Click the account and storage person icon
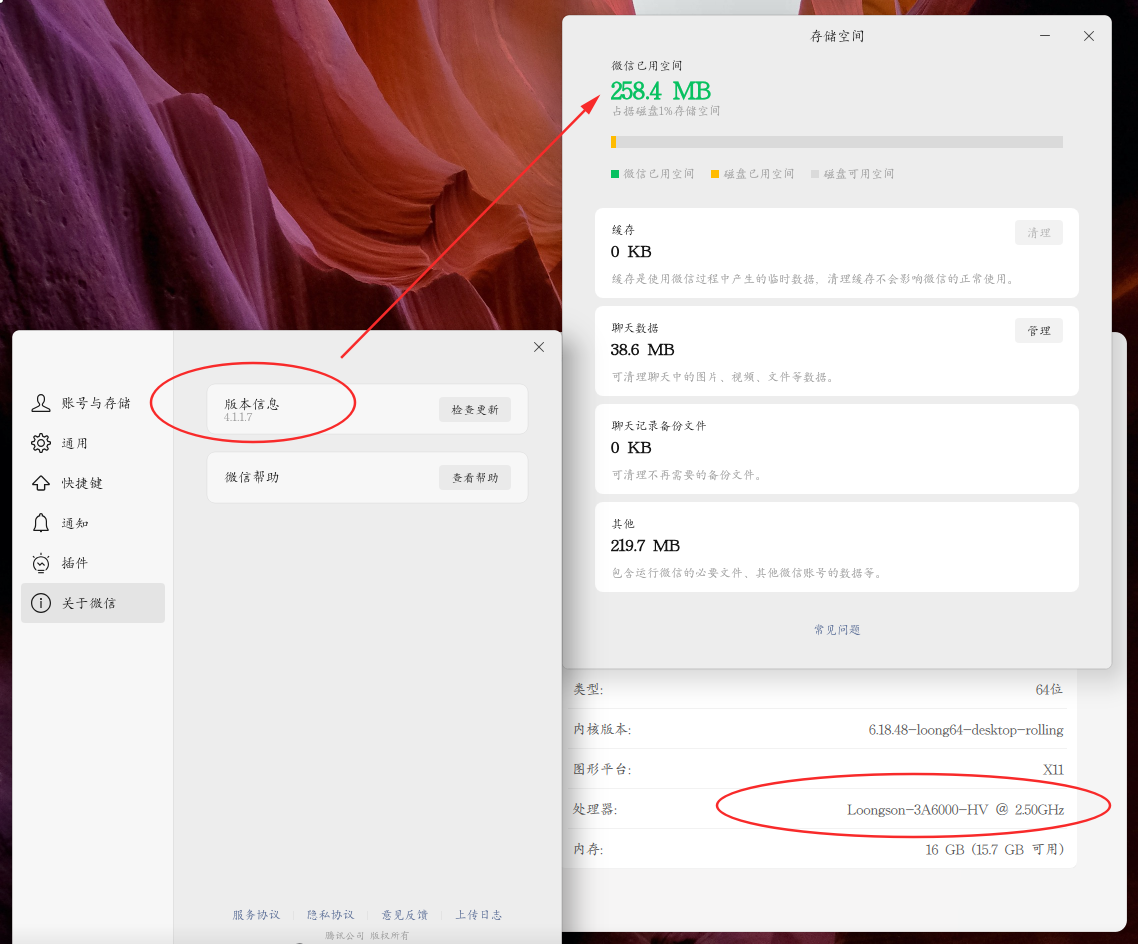The image size is (1138, 944). pos(41,403)
